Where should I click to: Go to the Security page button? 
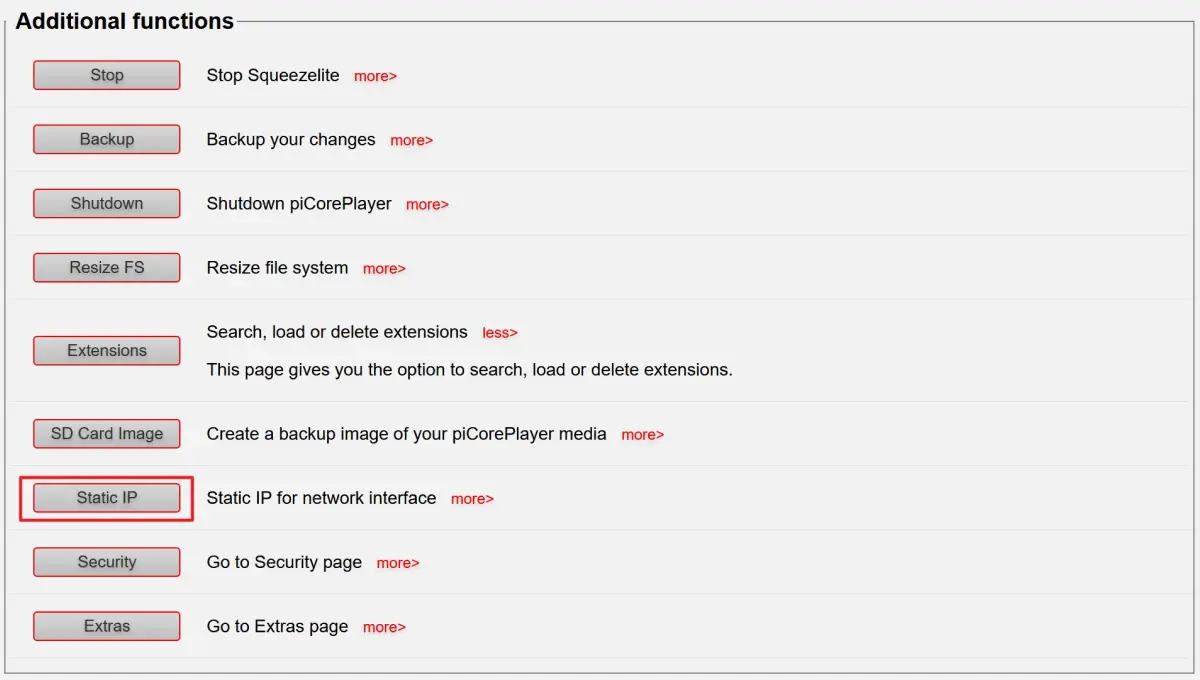[107, 562]
